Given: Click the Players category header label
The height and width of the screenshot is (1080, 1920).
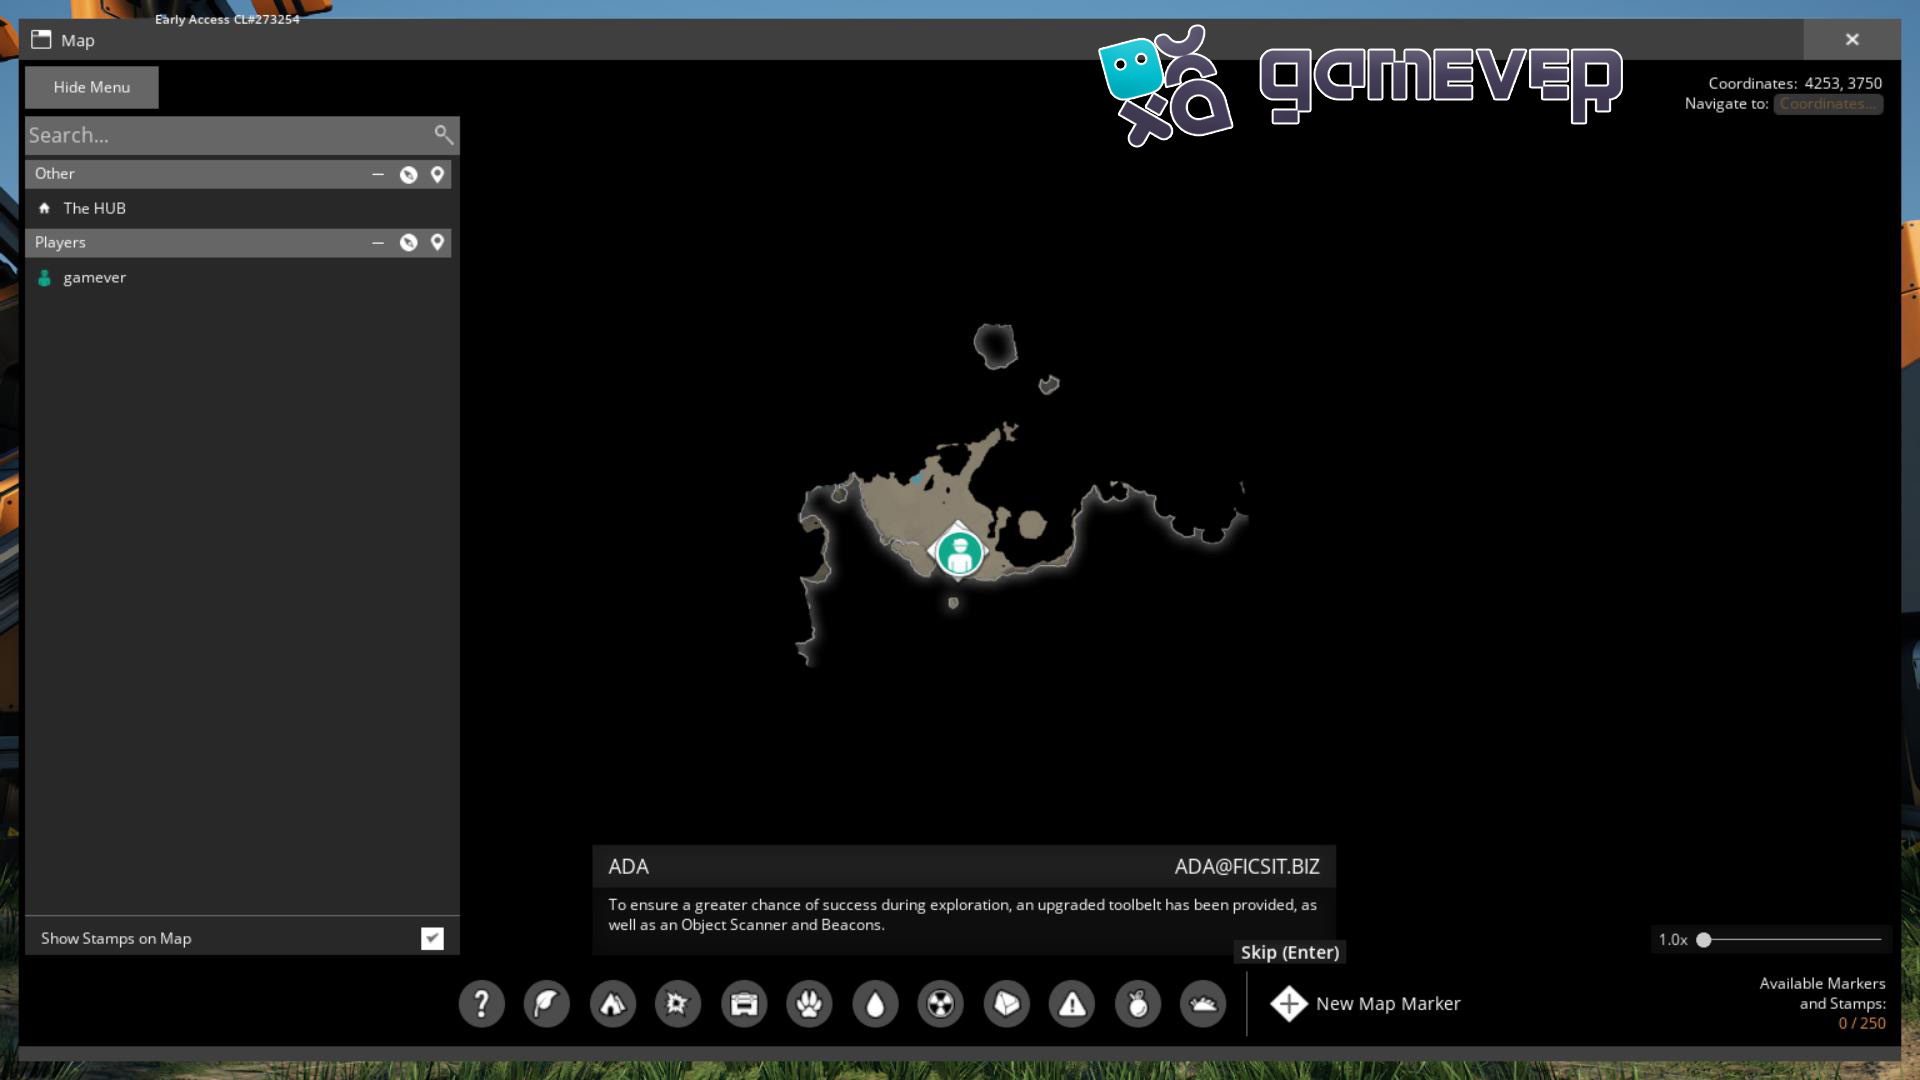Looking at the screenshot, I should click(x=60, y=242).
